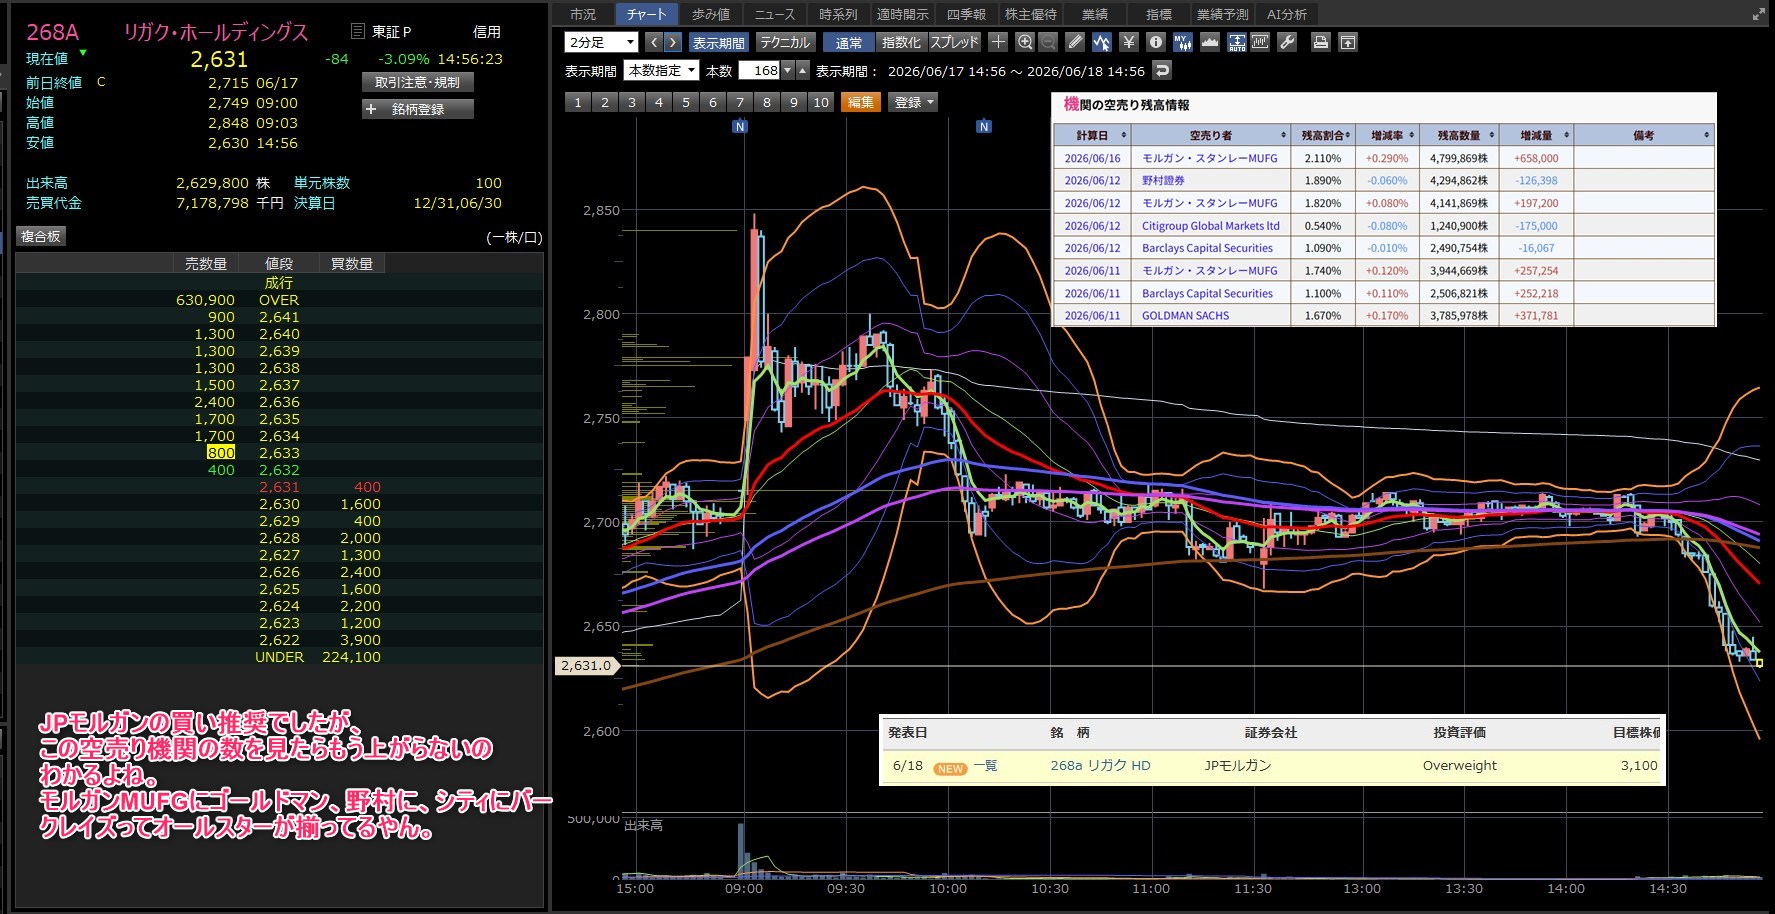The height and width of the screenshot is (914, 1775).
Task: Open the 時系列 tab
Action: click(838, 14)
